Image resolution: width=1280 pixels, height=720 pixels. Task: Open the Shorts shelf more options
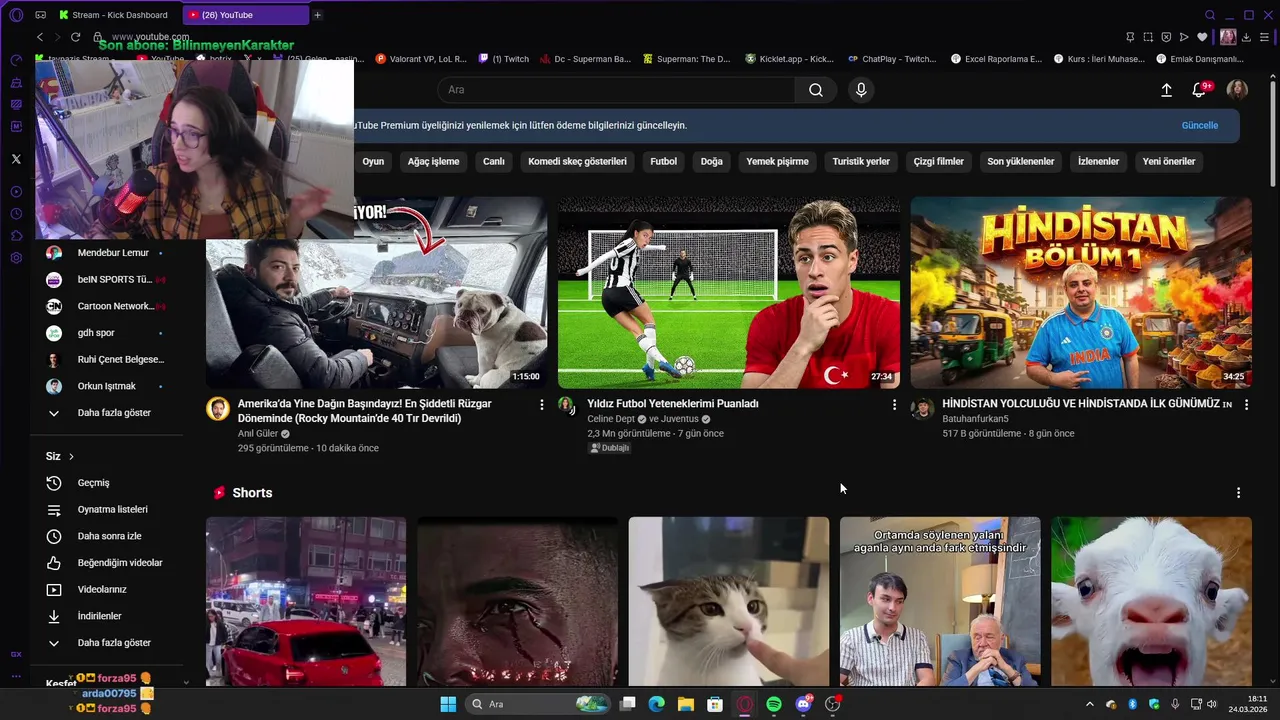point(1238,493)
